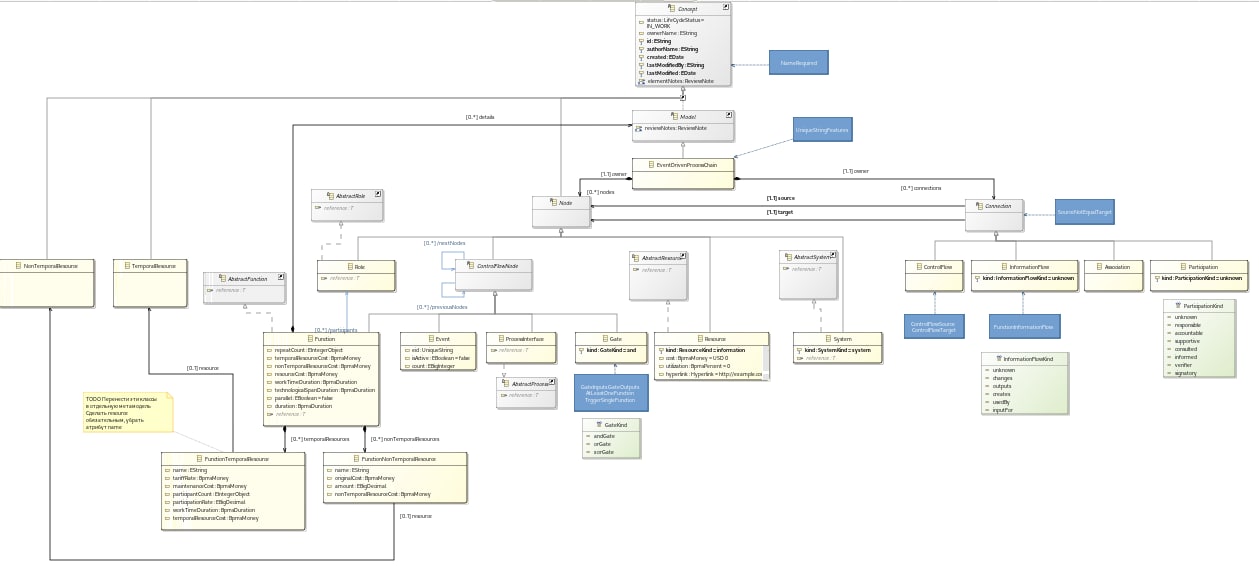Click the shortcut arrow icon on Model class
Image resolution: width=1259 pixels, height=569 pixels.
pos(729,116)
